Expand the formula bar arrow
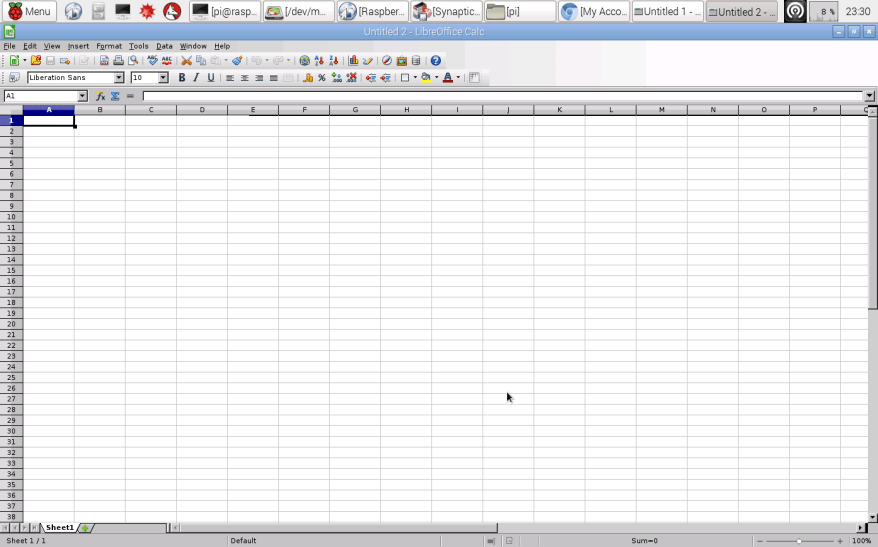 (870, 96)
